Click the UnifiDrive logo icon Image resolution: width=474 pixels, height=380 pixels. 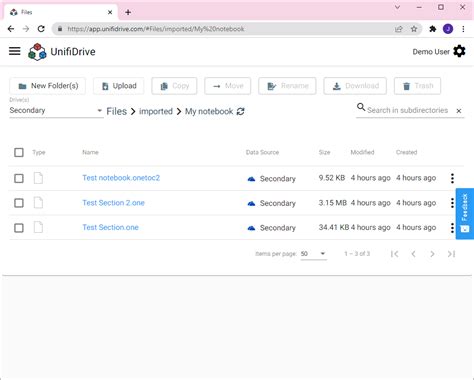coord(37,52)
